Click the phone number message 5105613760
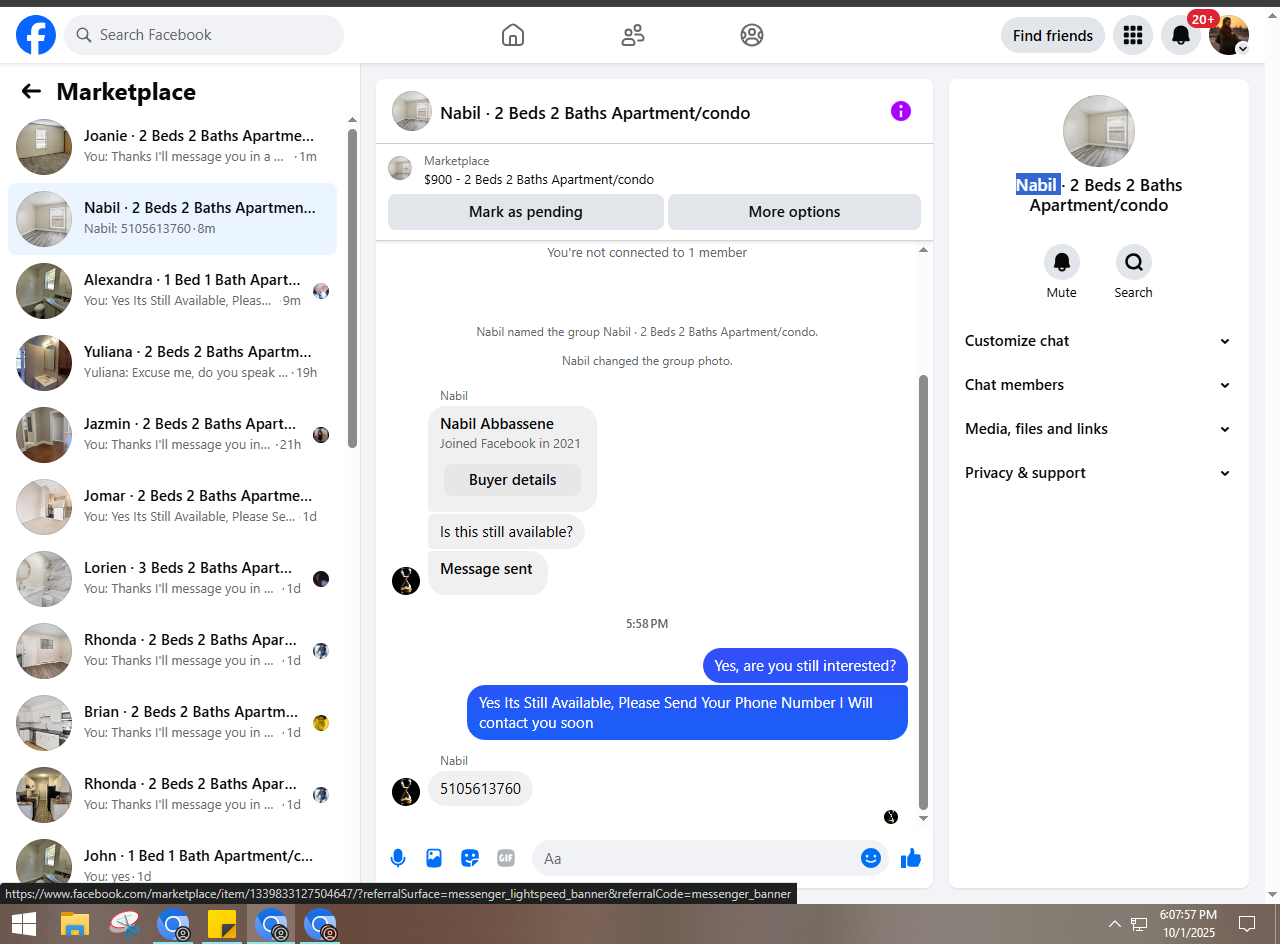 click(481, 789)
